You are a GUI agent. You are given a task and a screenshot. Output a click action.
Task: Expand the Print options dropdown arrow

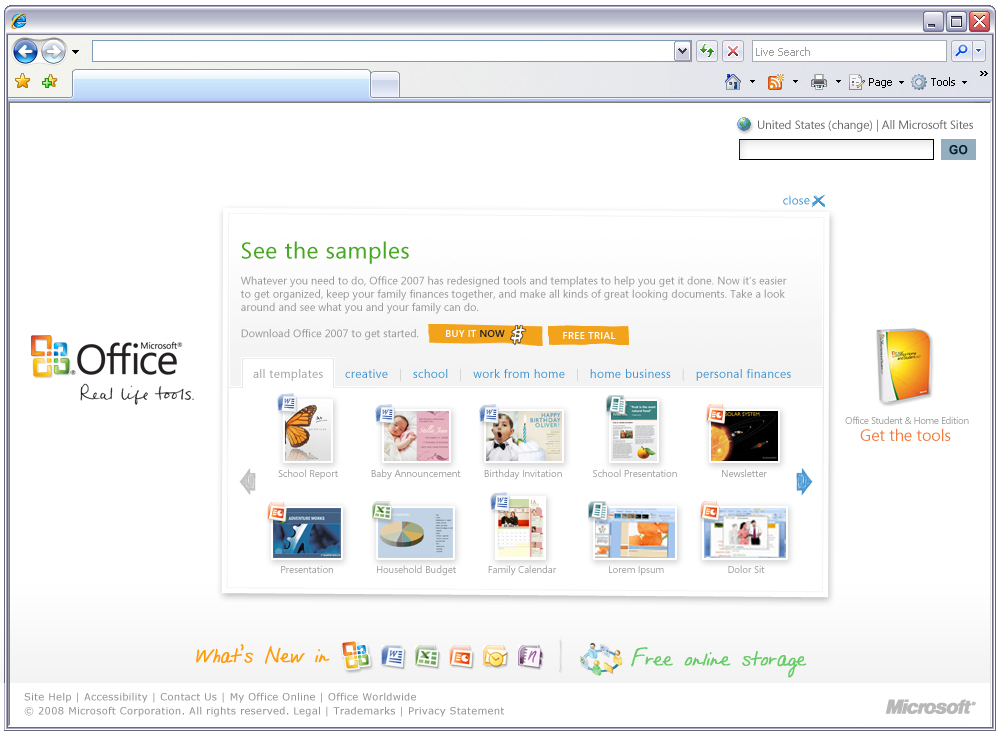coord(838,82)
